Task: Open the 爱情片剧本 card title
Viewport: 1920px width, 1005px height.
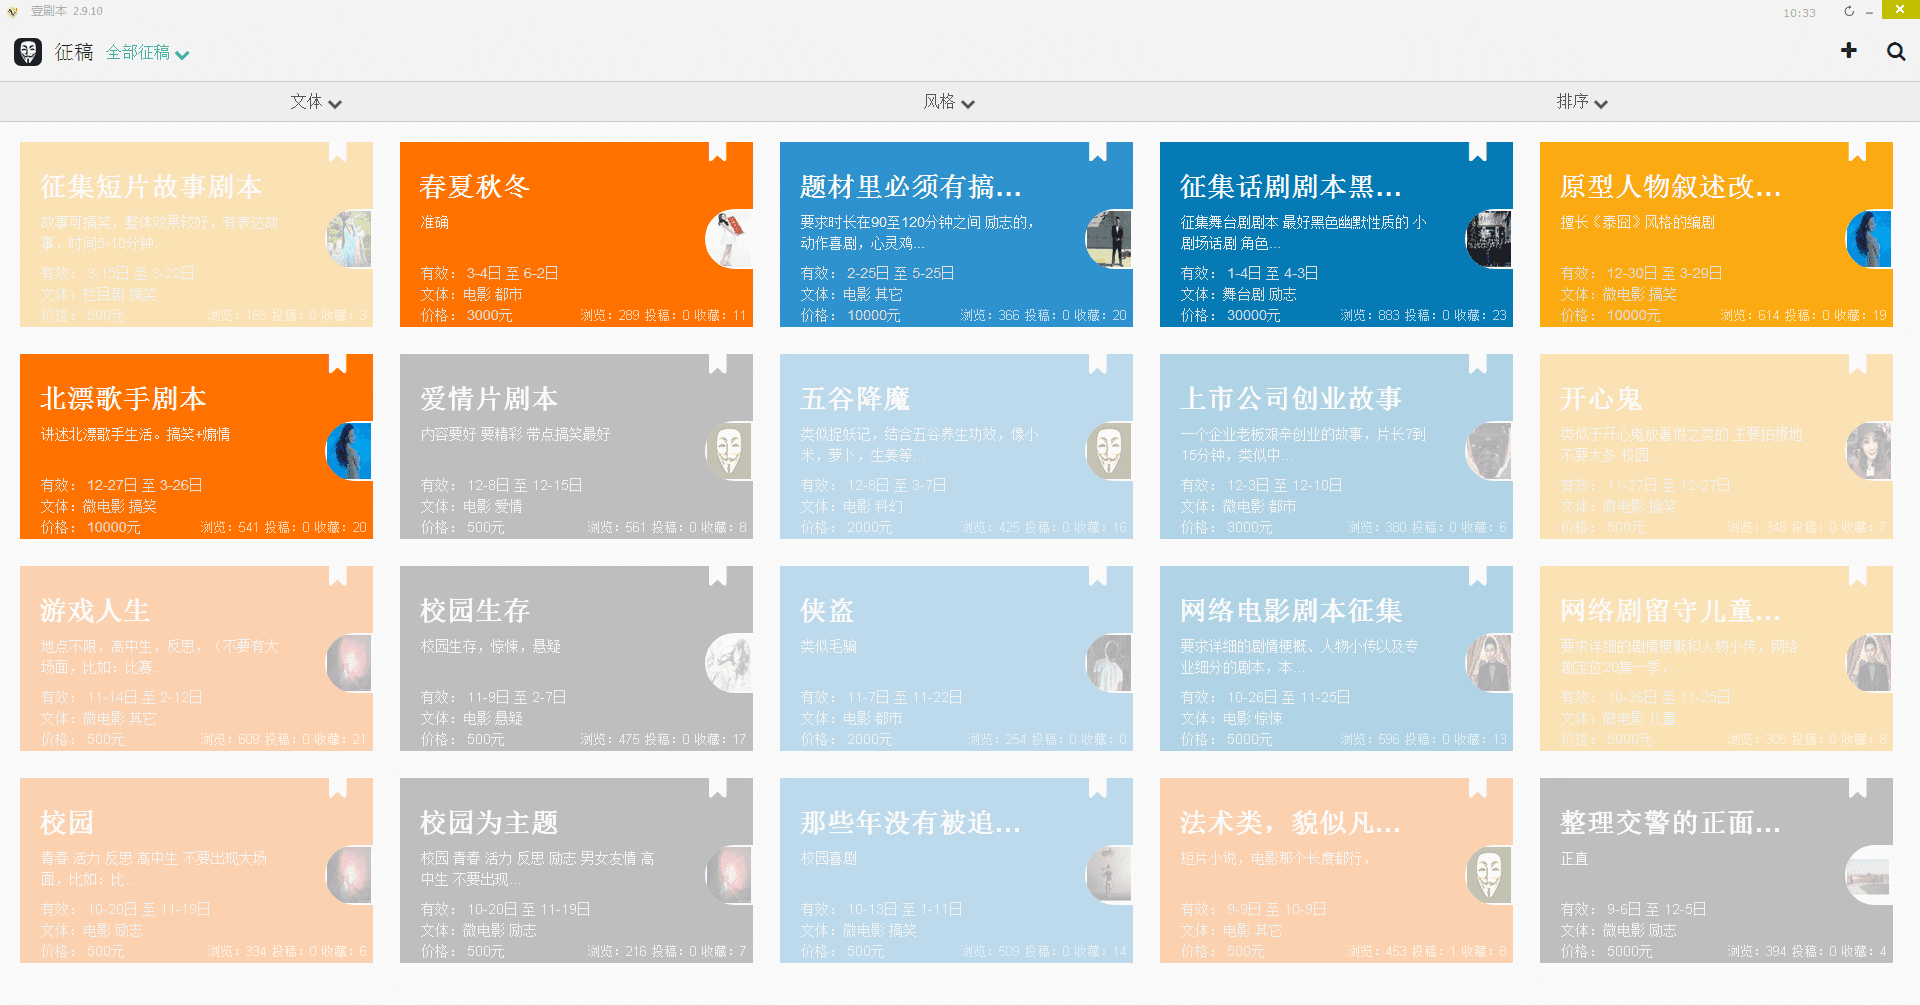Action: [489, 399]
